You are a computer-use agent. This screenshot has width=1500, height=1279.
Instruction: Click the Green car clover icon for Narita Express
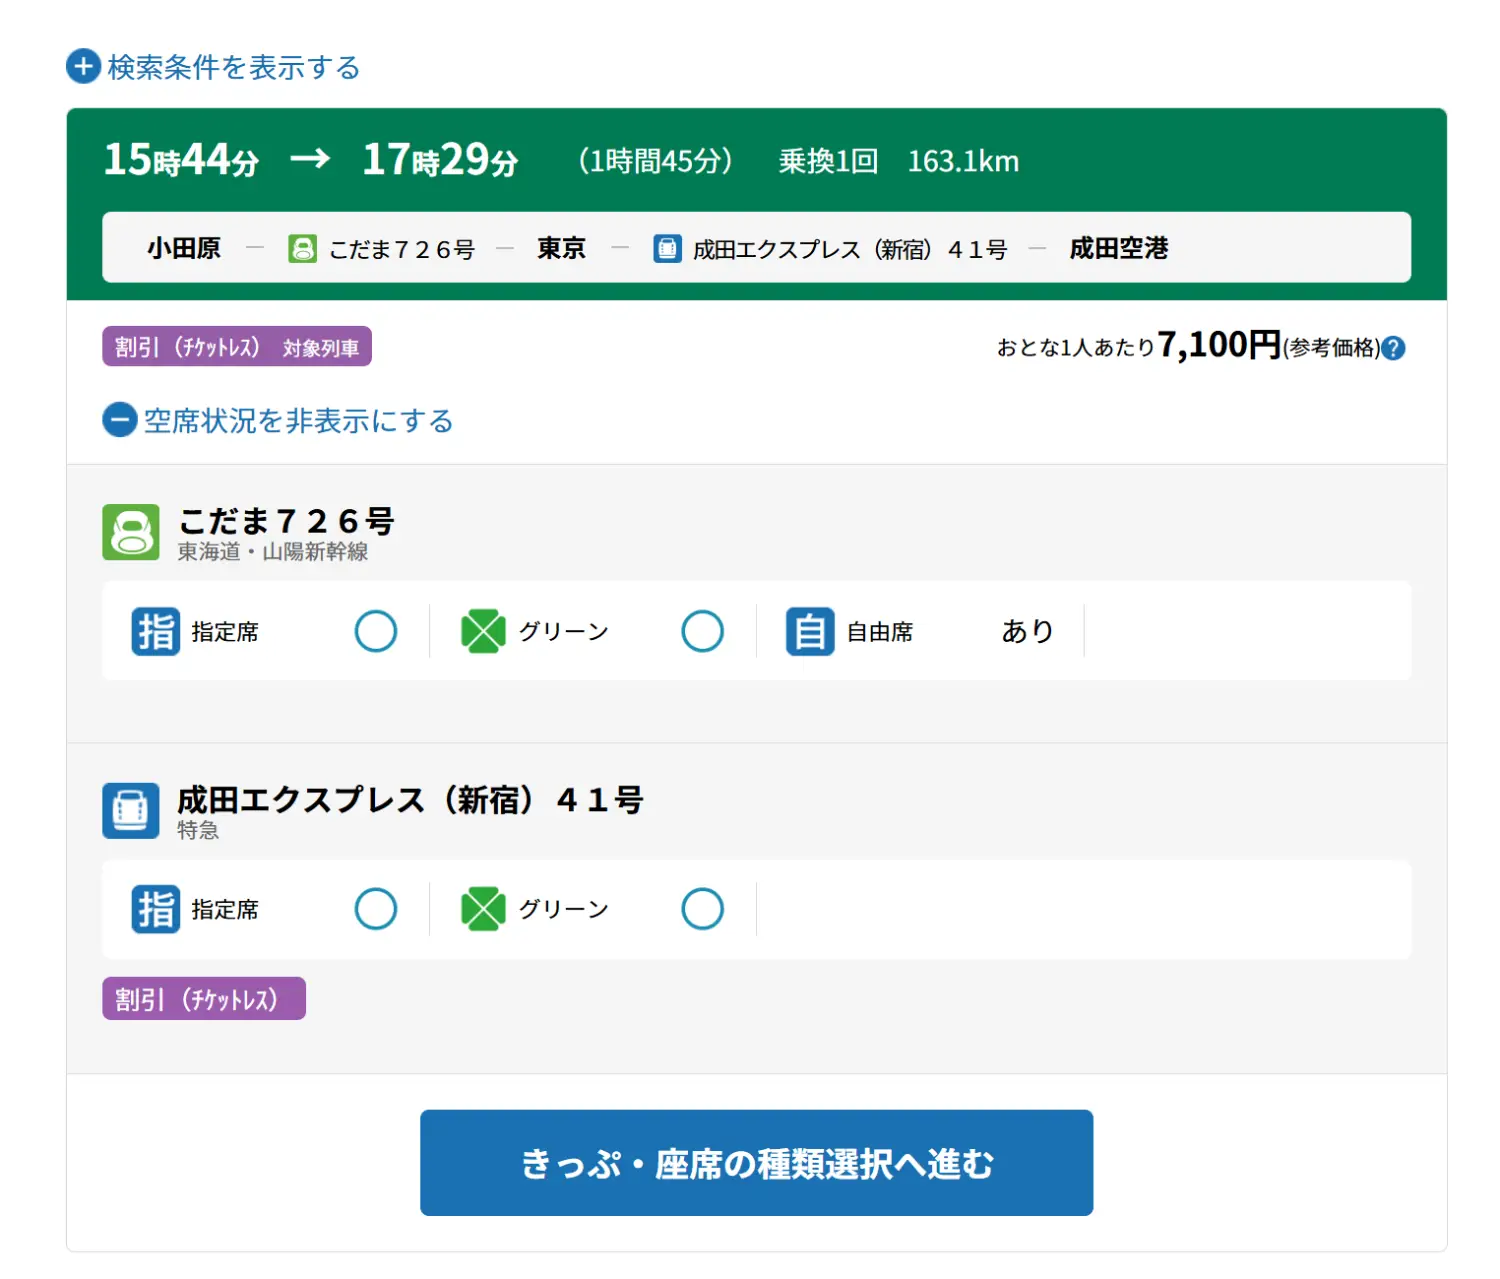pos(483,909)
